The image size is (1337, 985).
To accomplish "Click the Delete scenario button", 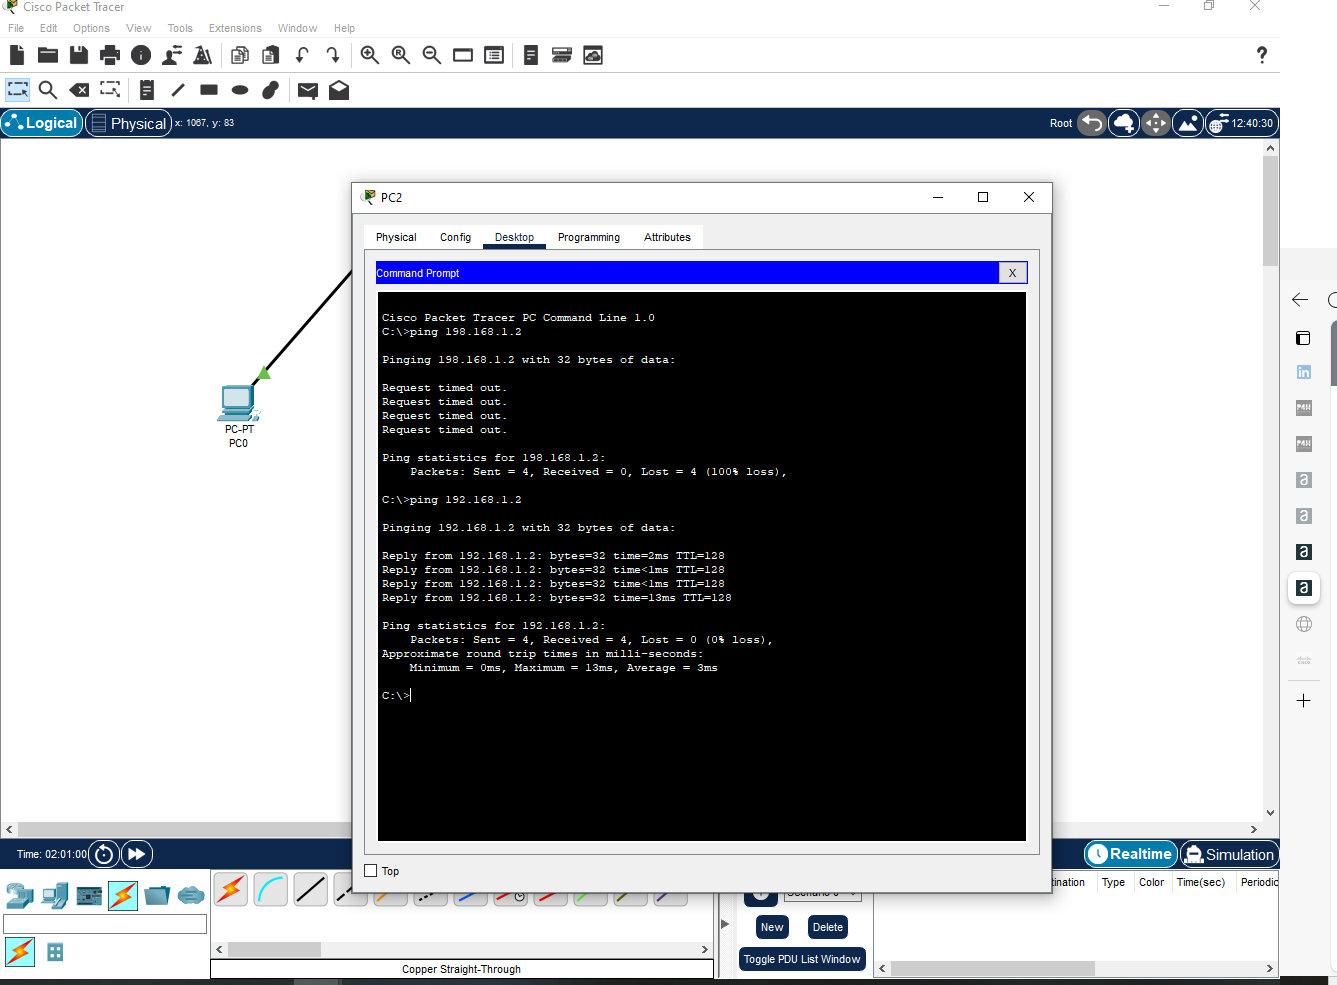I will coord(828,927).
